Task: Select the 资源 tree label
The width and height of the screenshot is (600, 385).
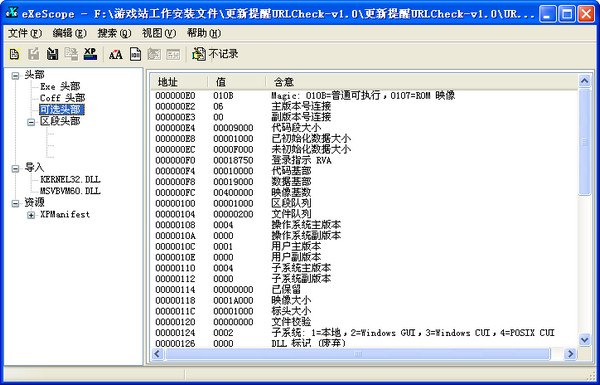Action: click(34, 202)
